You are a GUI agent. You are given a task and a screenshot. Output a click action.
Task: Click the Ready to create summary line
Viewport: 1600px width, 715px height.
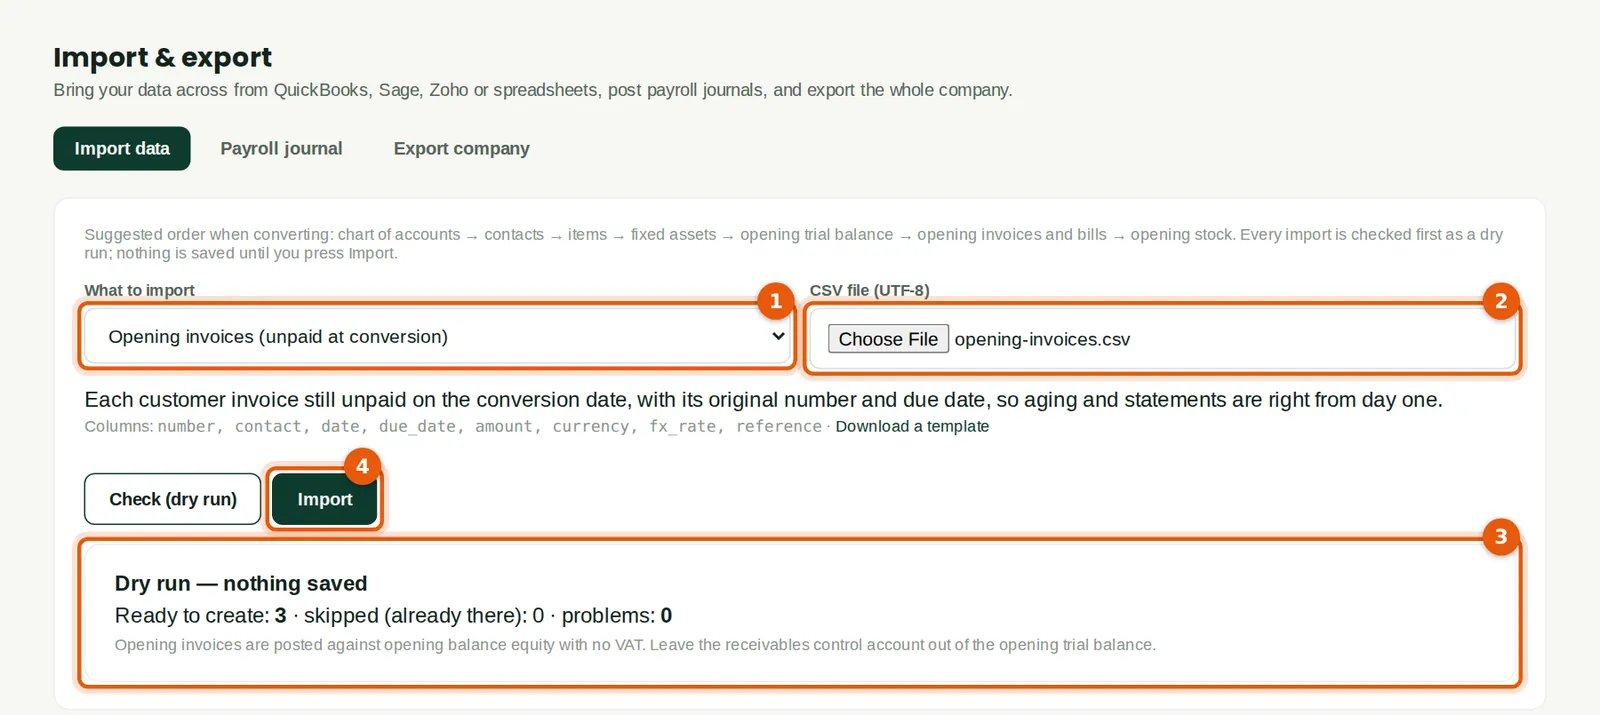(393, 615)
